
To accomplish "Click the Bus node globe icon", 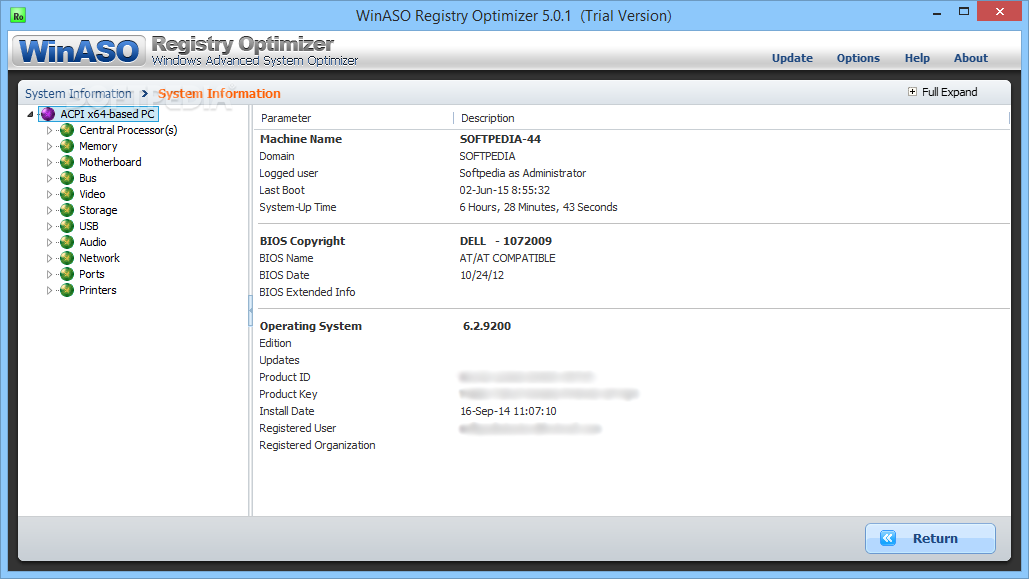I will point(67,178).
